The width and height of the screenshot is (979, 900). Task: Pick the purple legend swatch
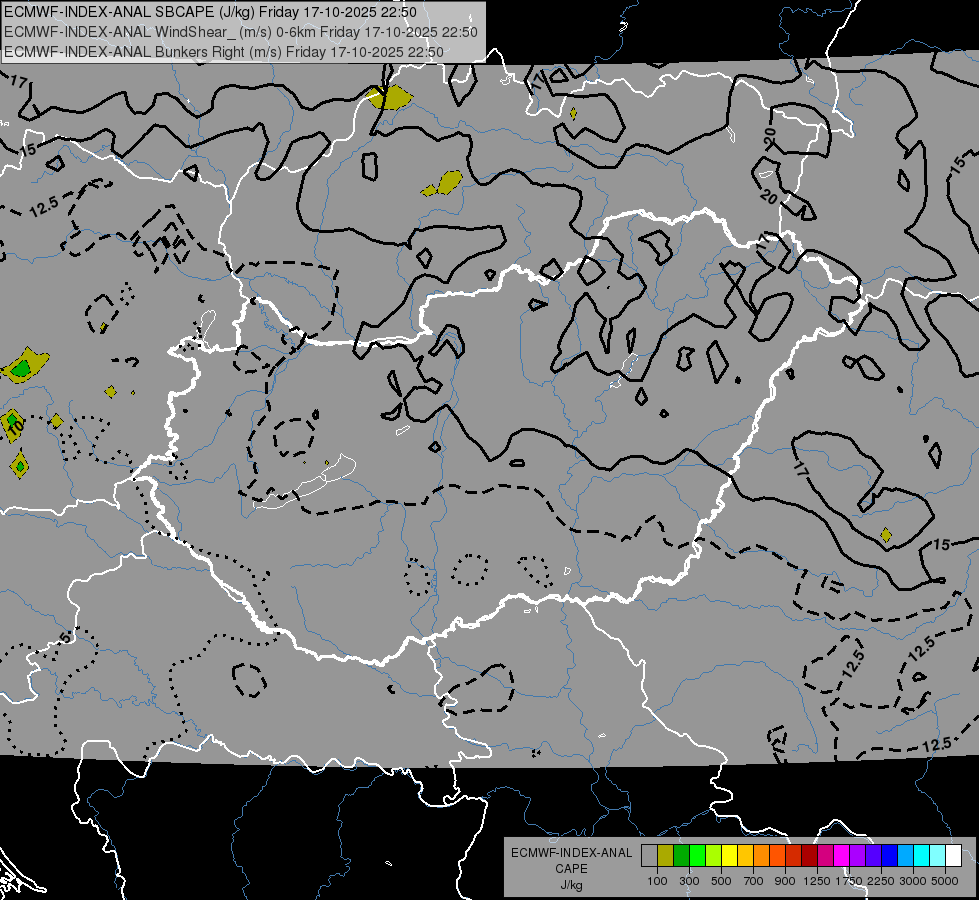coord(857,856)
